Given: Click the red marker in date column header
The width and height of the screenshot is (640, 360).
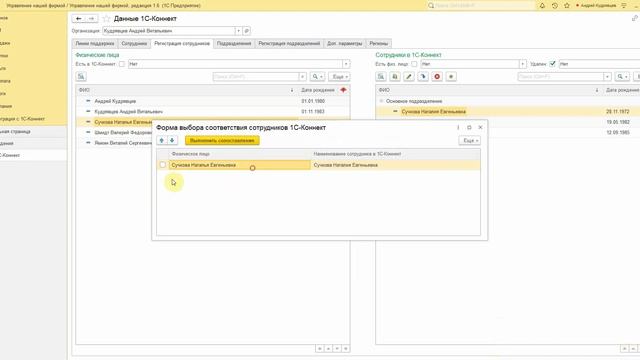Looking at the screenshot, I should [x=343, y=90].
